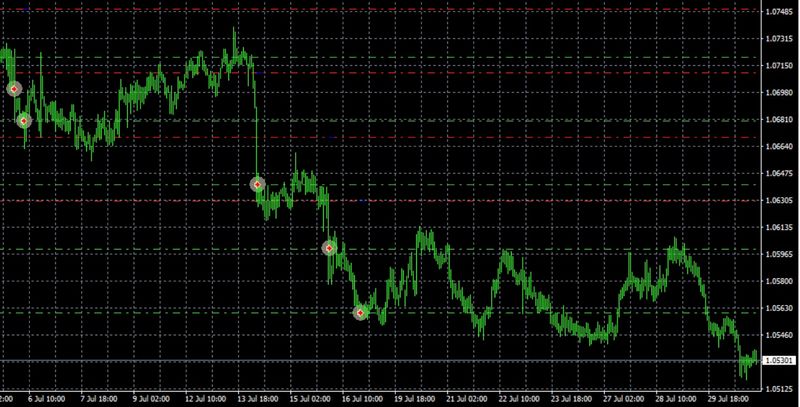Click the trade marker at 13 Jul 18:00
The height and width of the screenshot is (407, 800).
pyautogui.click(x=257, y=185)
